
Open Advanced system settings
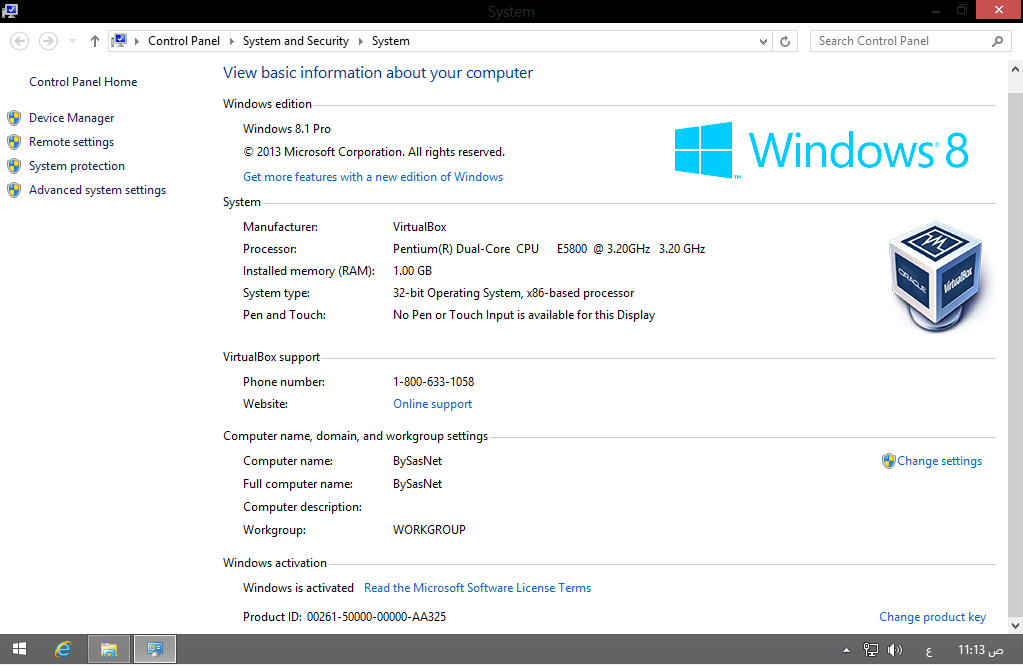(97, 190)
